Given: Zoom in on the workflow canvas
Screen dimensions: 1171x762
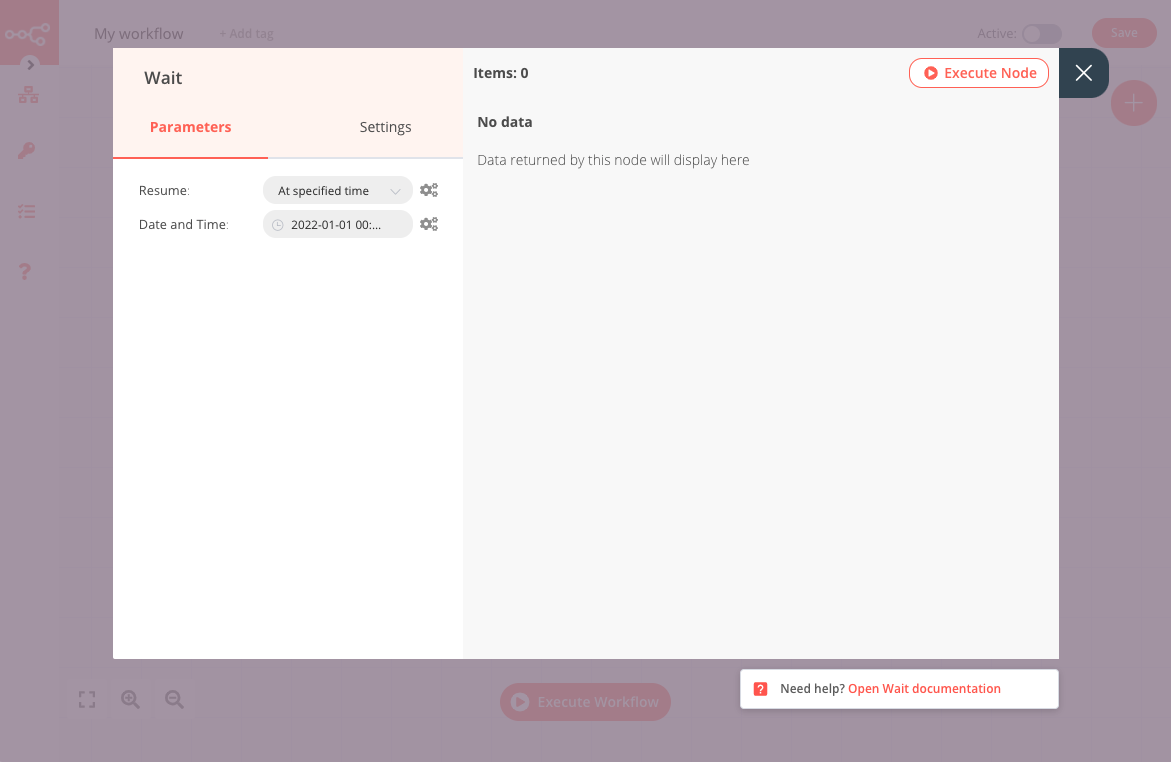Looking at the screenshot, I should pos(130,700).
